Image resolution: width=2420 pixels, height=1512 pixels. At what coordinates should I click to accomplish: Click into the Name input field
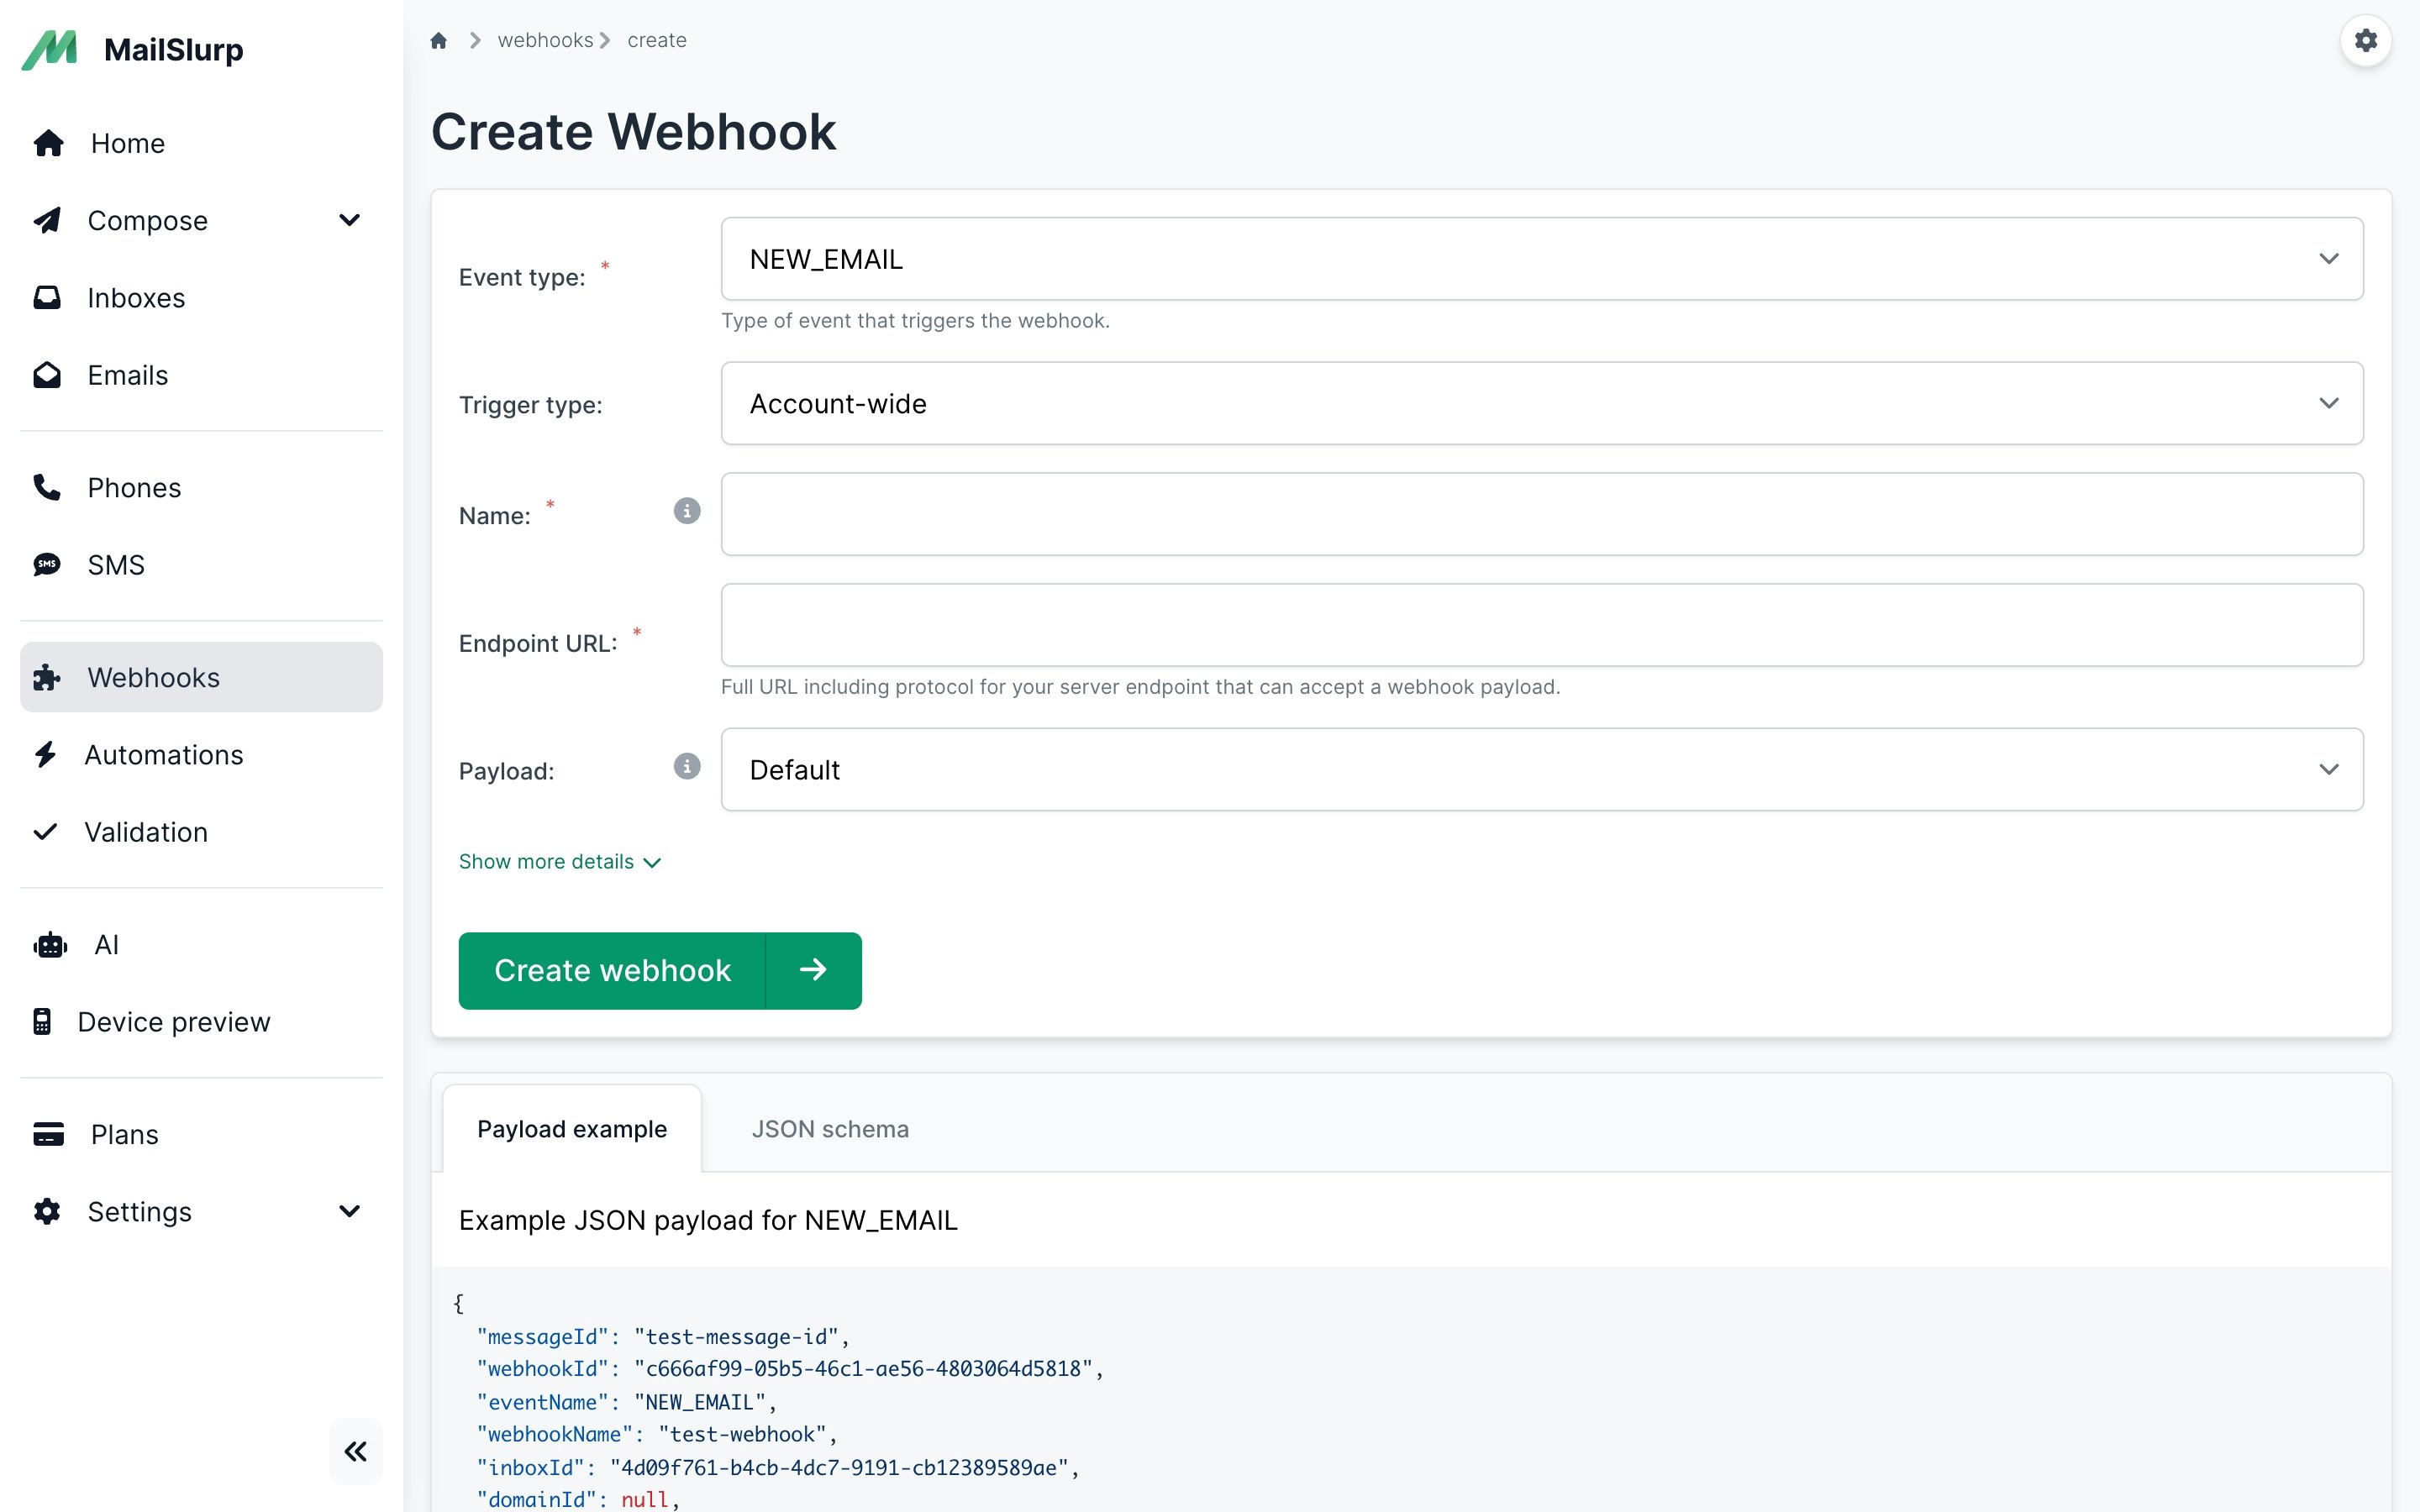coord(1541,514)
